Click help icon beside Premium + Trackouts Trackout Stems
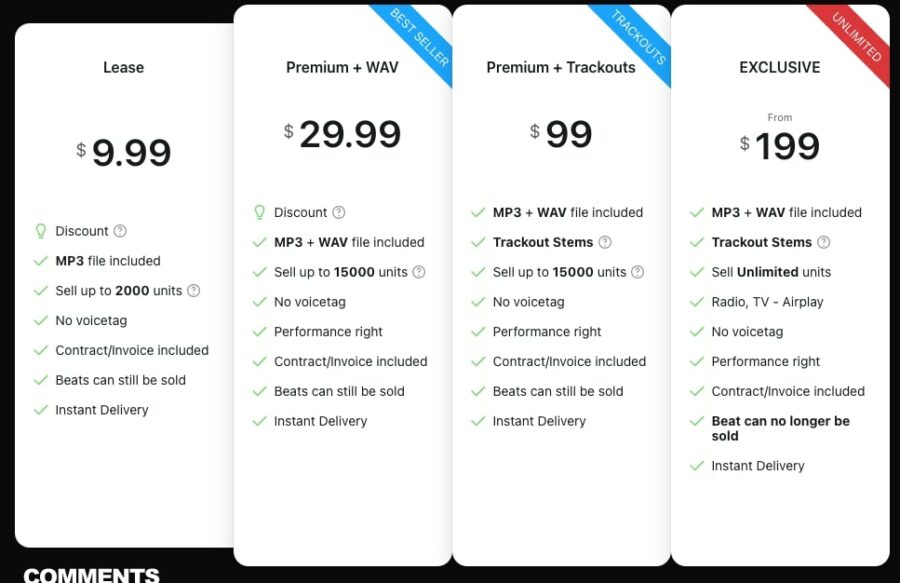 [x=605, y=242]
